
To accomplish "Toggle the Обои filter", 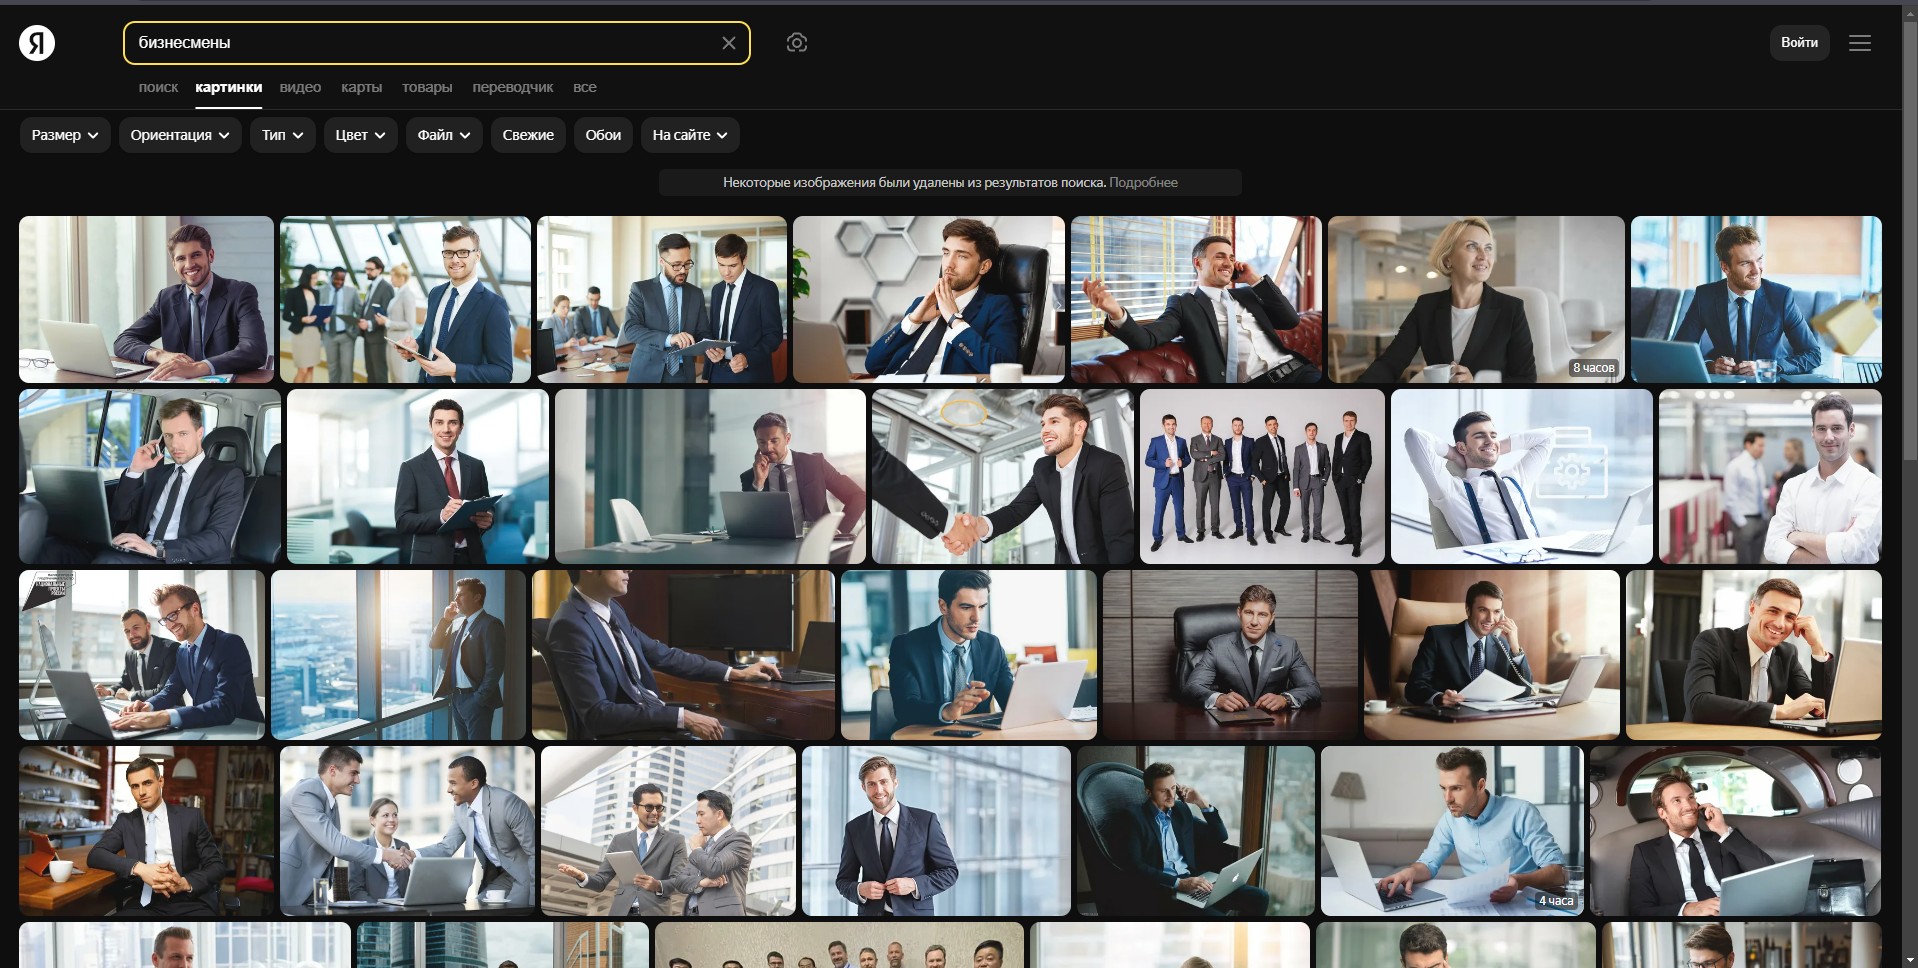I will (x=603, y=135).
